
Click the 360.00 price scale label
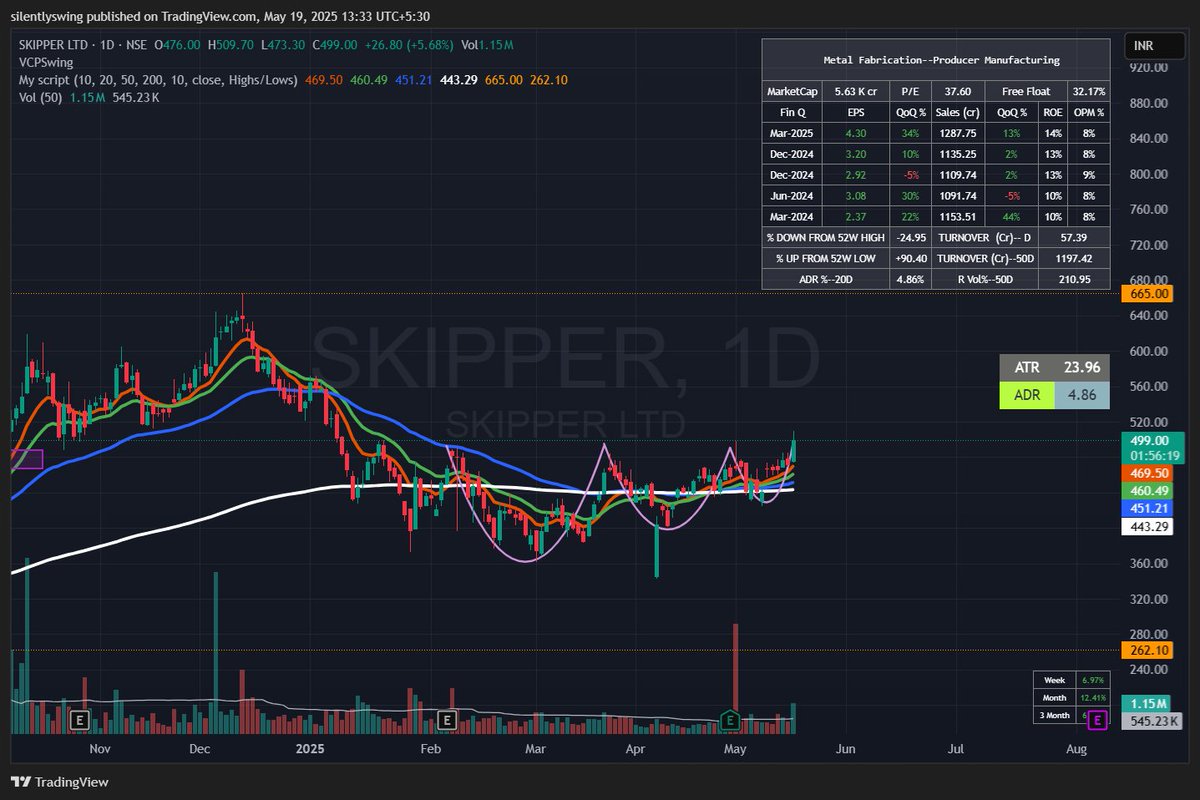click(x=1149, y=563)
